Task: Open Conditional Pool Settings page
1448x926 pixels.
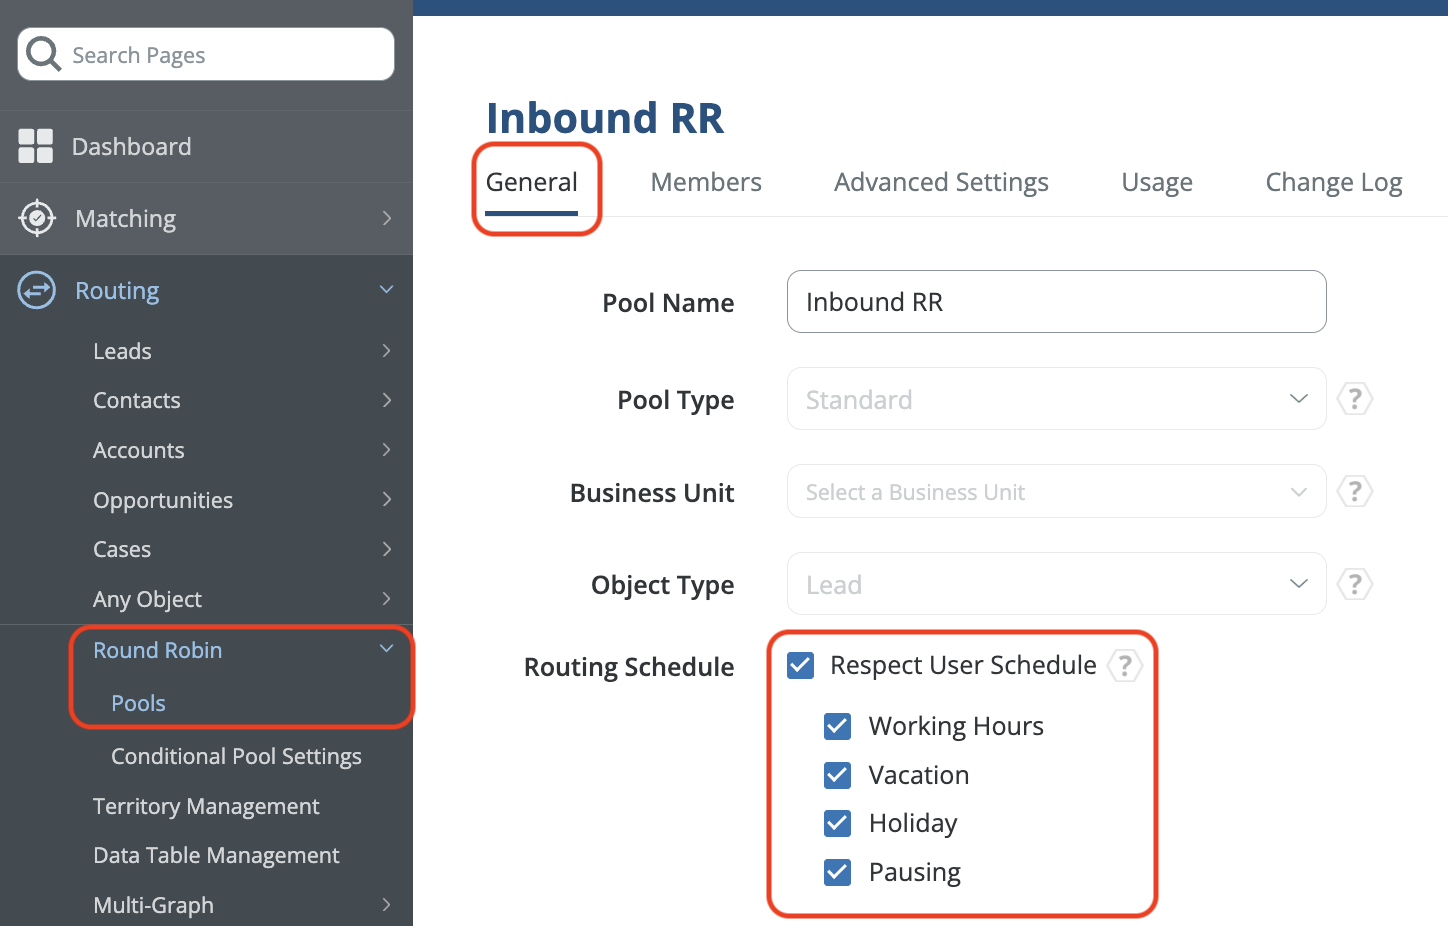Action: (x=236, y=756)
